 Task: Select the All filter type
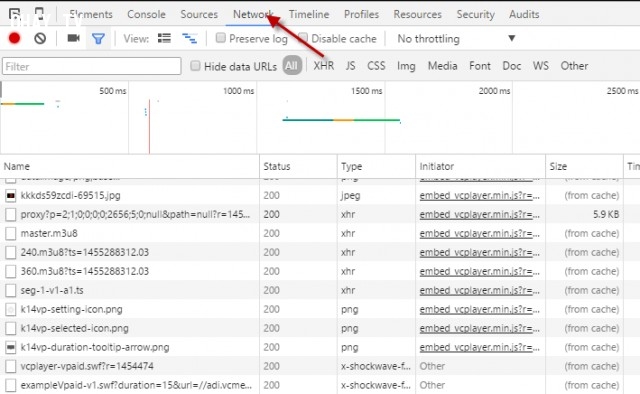(x=292, y=66)
